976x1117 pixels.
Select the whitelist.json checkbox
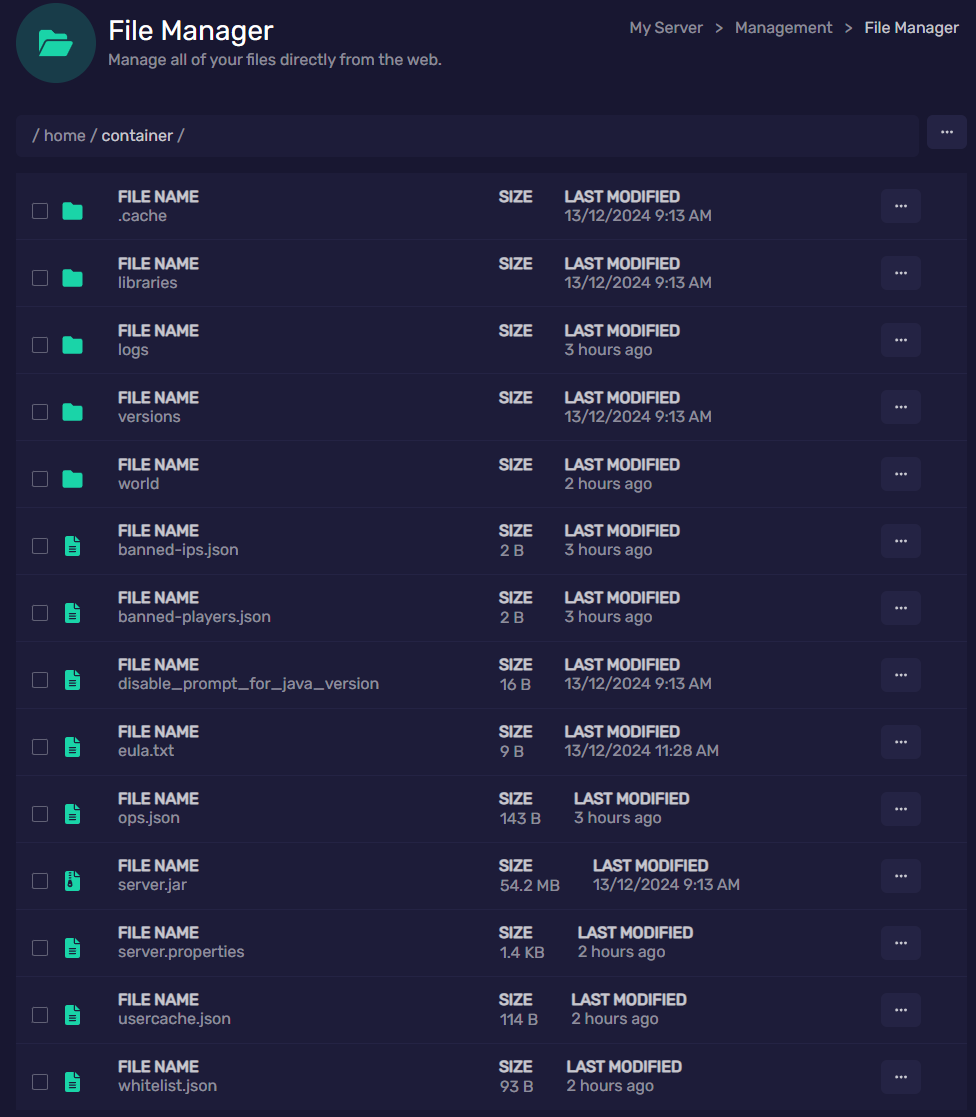[40, 1081]
